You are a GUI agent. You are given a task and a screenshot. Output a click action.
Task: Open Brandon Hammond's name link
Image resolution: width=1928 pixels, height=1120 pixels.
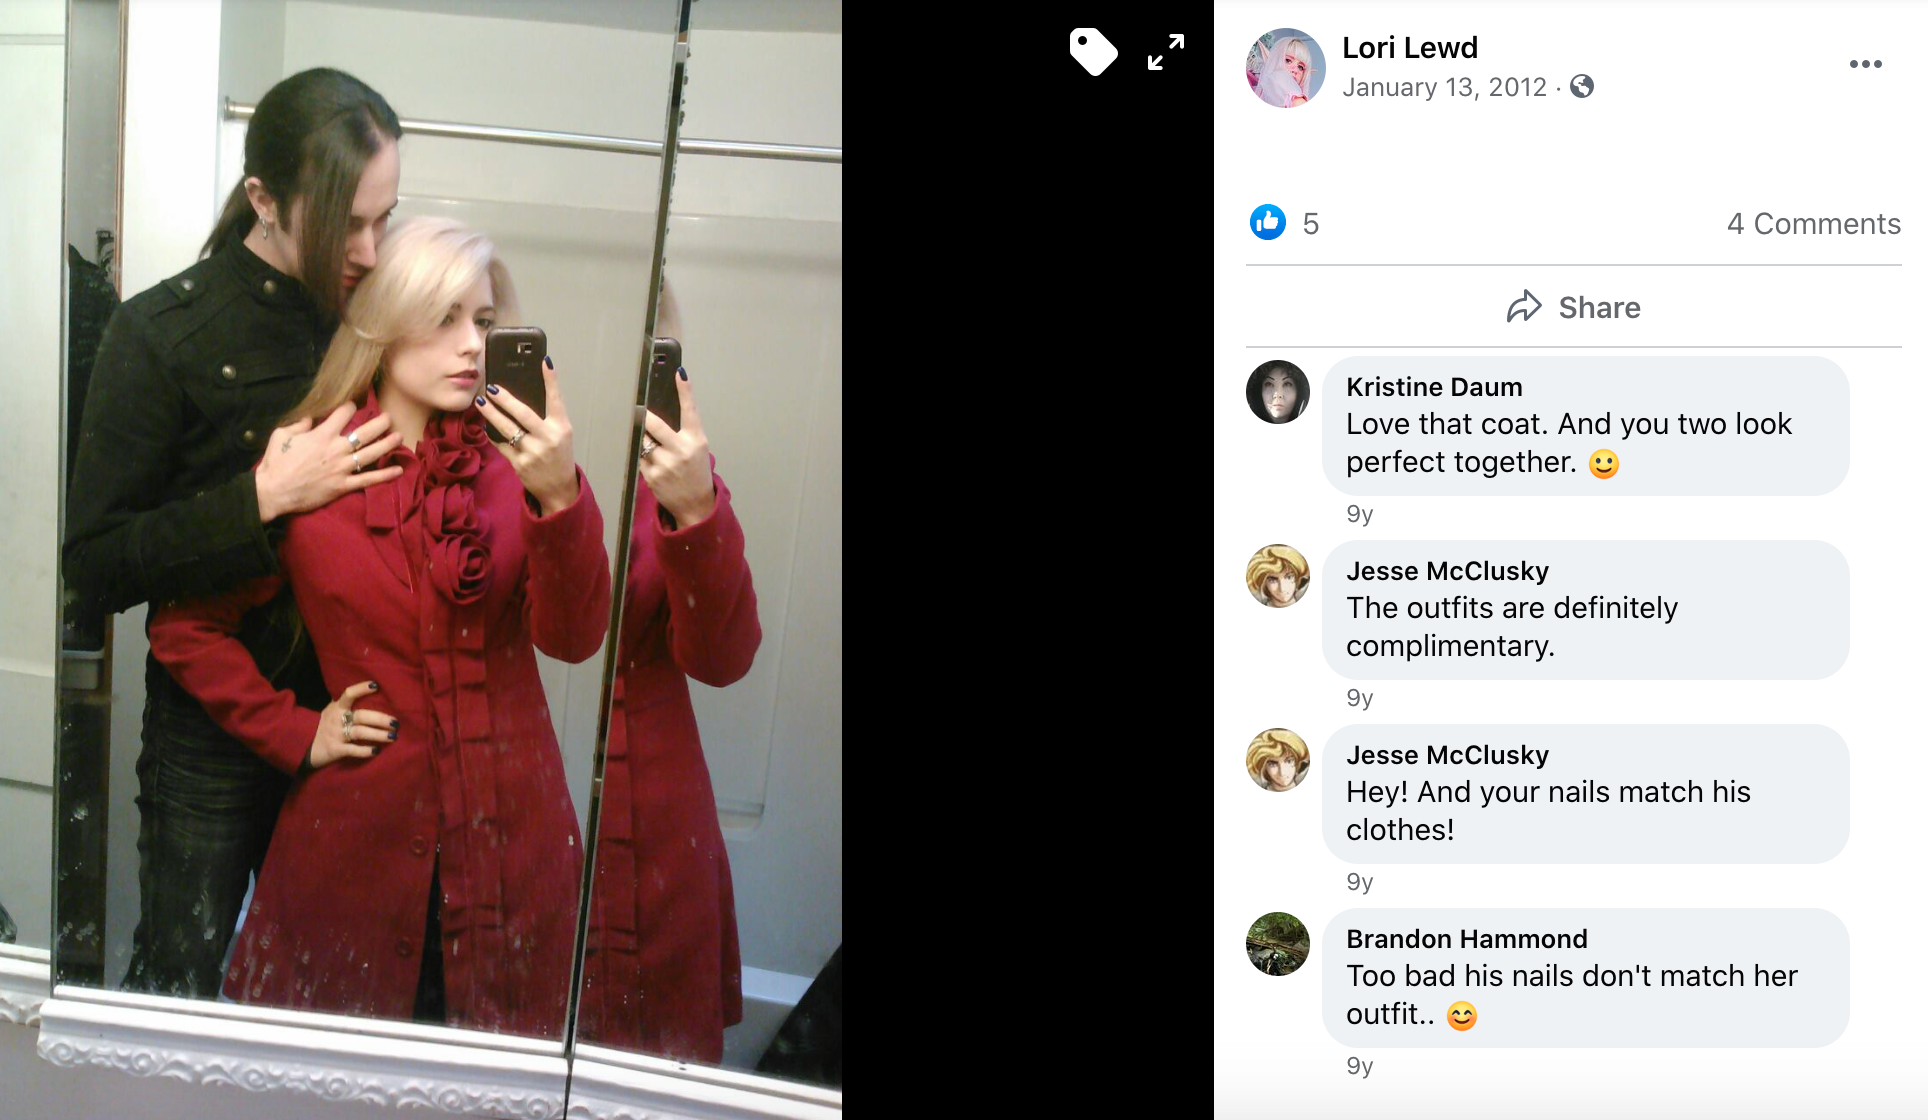point(1467,939)
